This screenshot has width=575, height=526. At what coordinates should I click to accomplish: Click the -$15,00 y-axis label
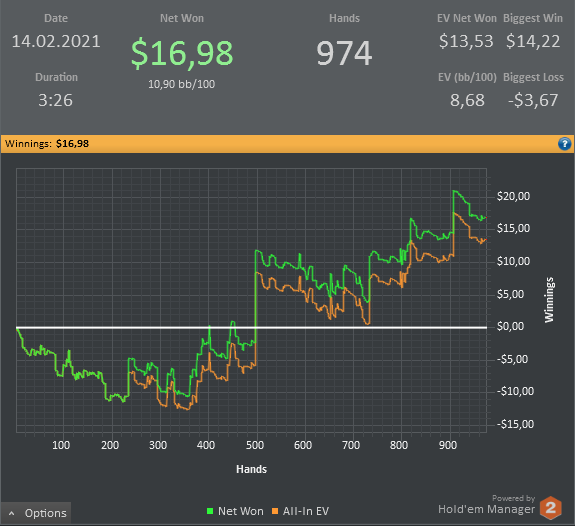click(515, 424)
